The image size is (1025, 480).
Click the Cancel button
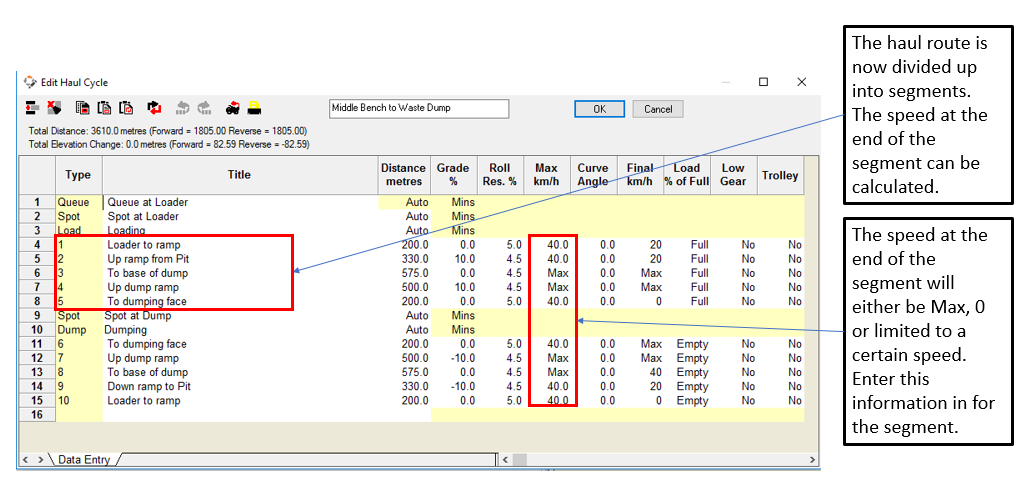[x=658, y=109]
